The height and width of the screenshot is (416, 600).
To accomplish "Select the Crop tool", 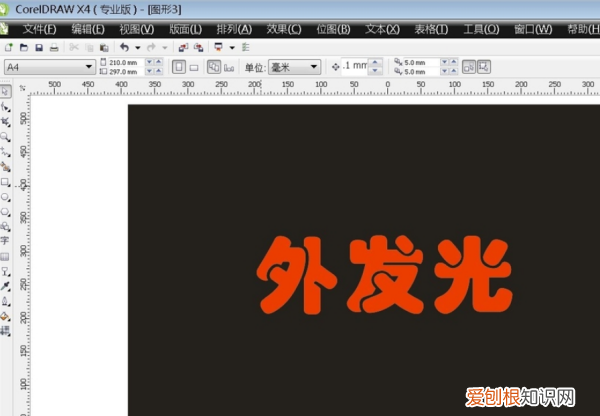I will [5, 122].
